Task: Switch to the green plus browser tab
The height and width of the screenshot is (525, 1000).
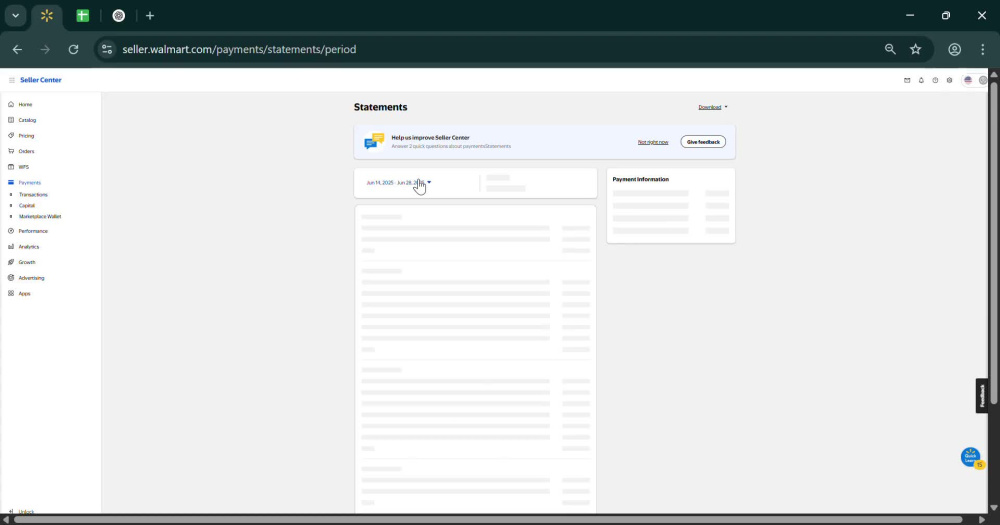Action: point(83,16)
